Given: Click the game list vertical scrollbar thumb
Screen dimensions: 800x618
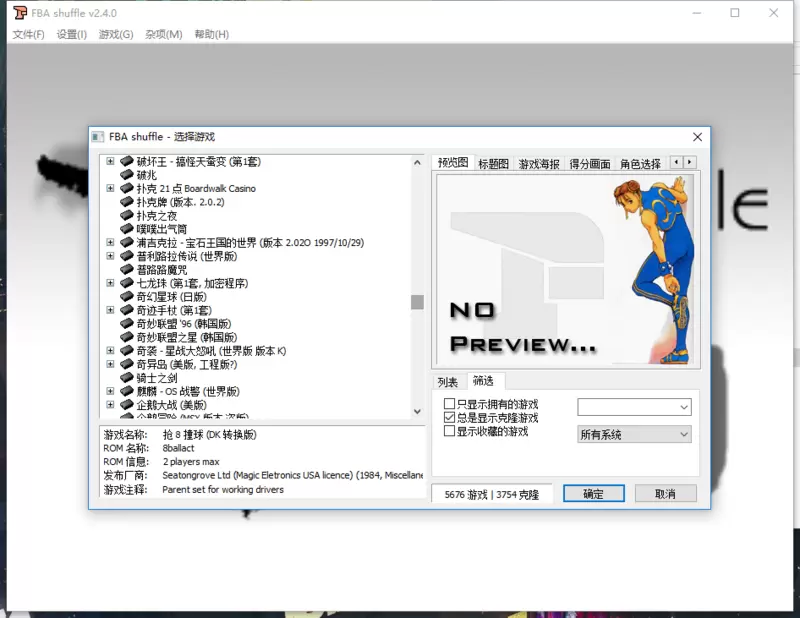Looking at the screenshot, I should (417, 302).
